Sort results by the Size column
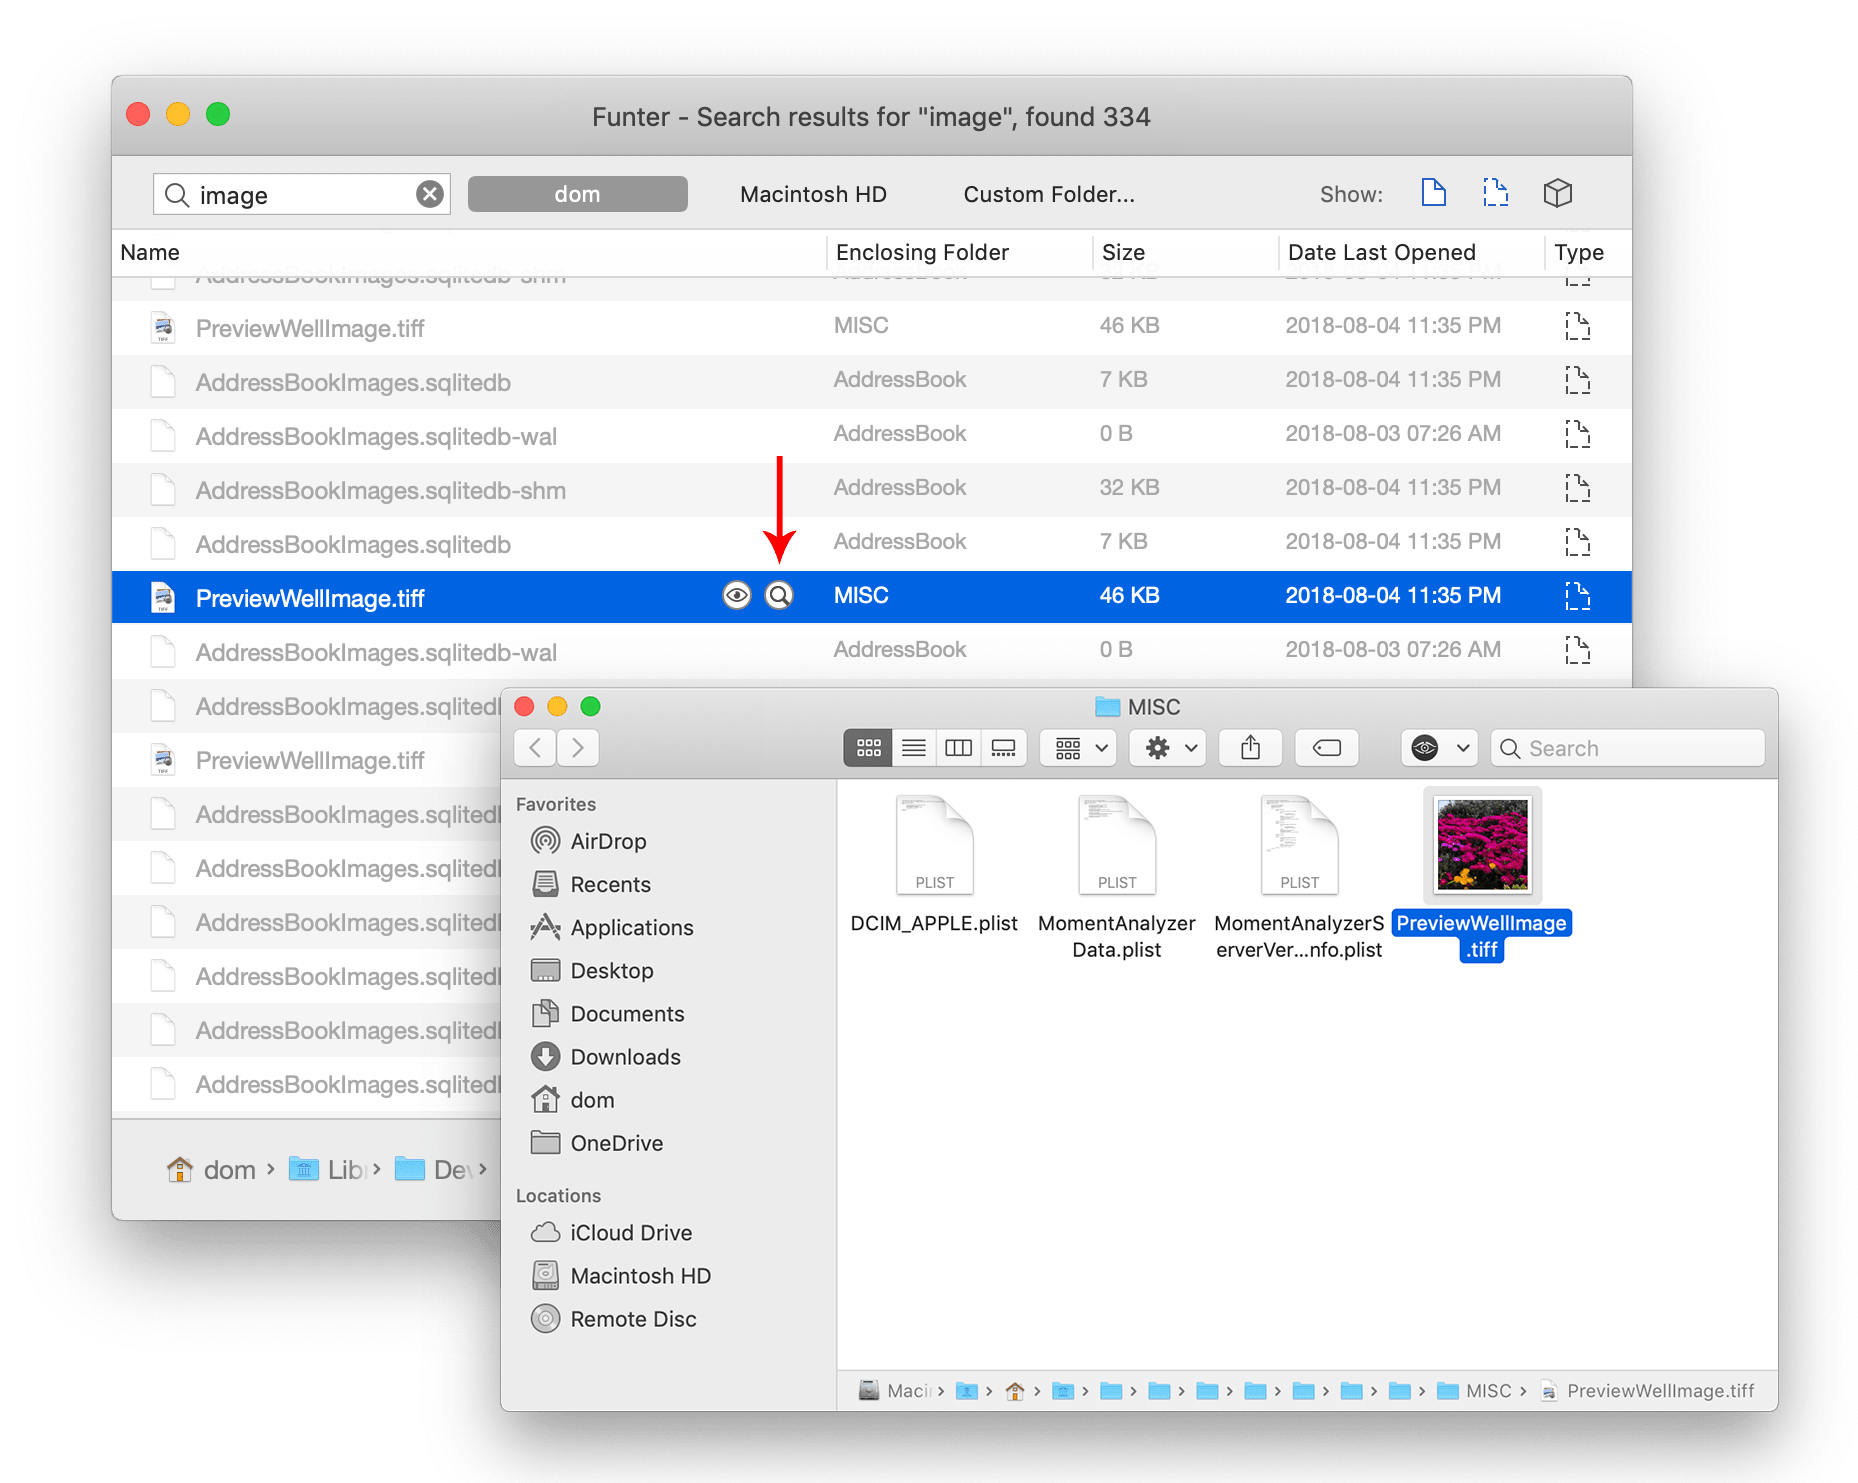Image resolution: width=1858 pixels, height=1483 pixels. pos(1124,252)
